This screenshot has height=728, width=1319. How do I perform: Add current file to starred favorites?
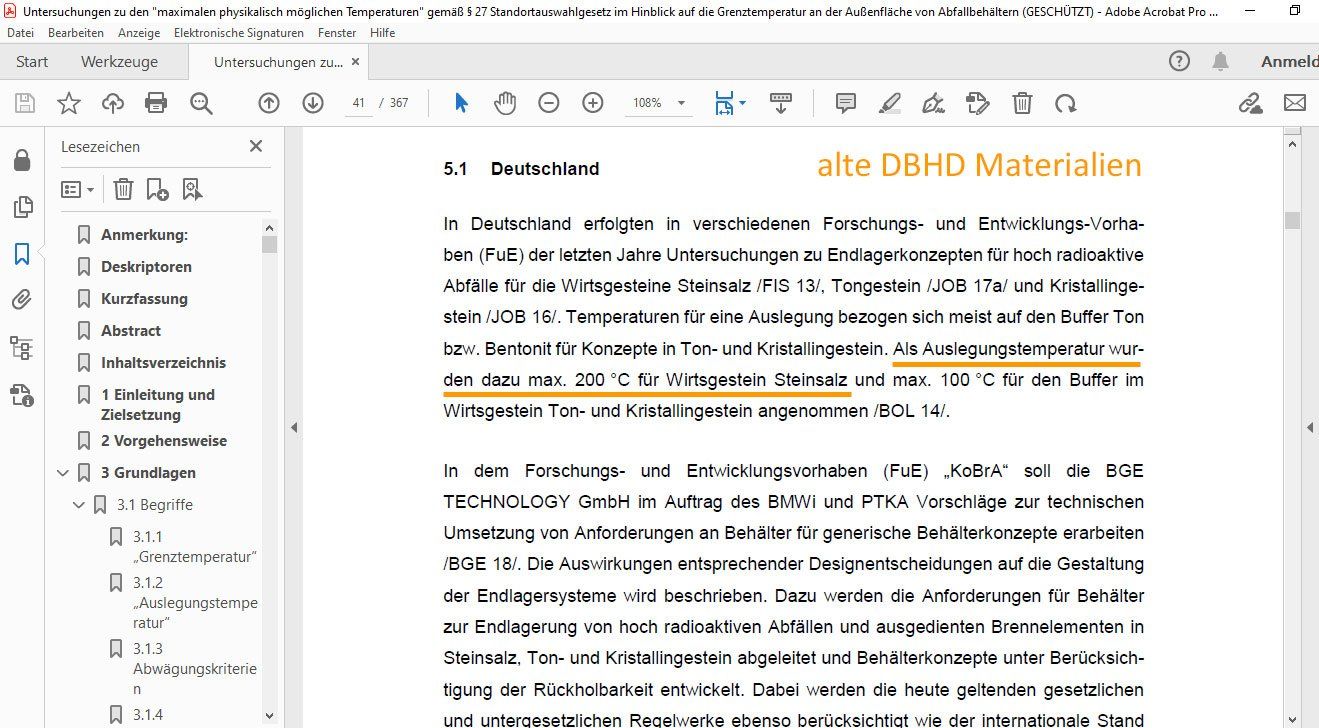68,102
